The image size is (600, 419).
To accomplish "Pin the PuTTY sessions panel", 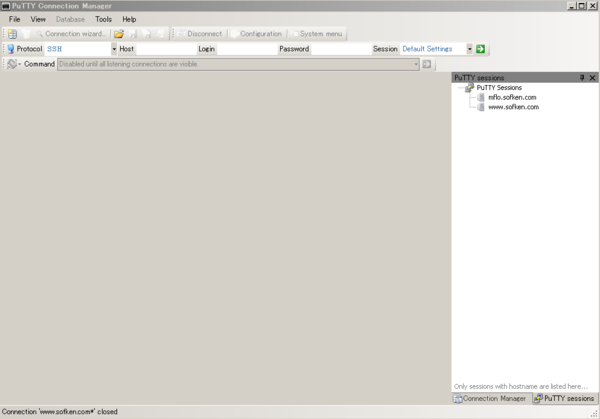I will coord(582,78).
